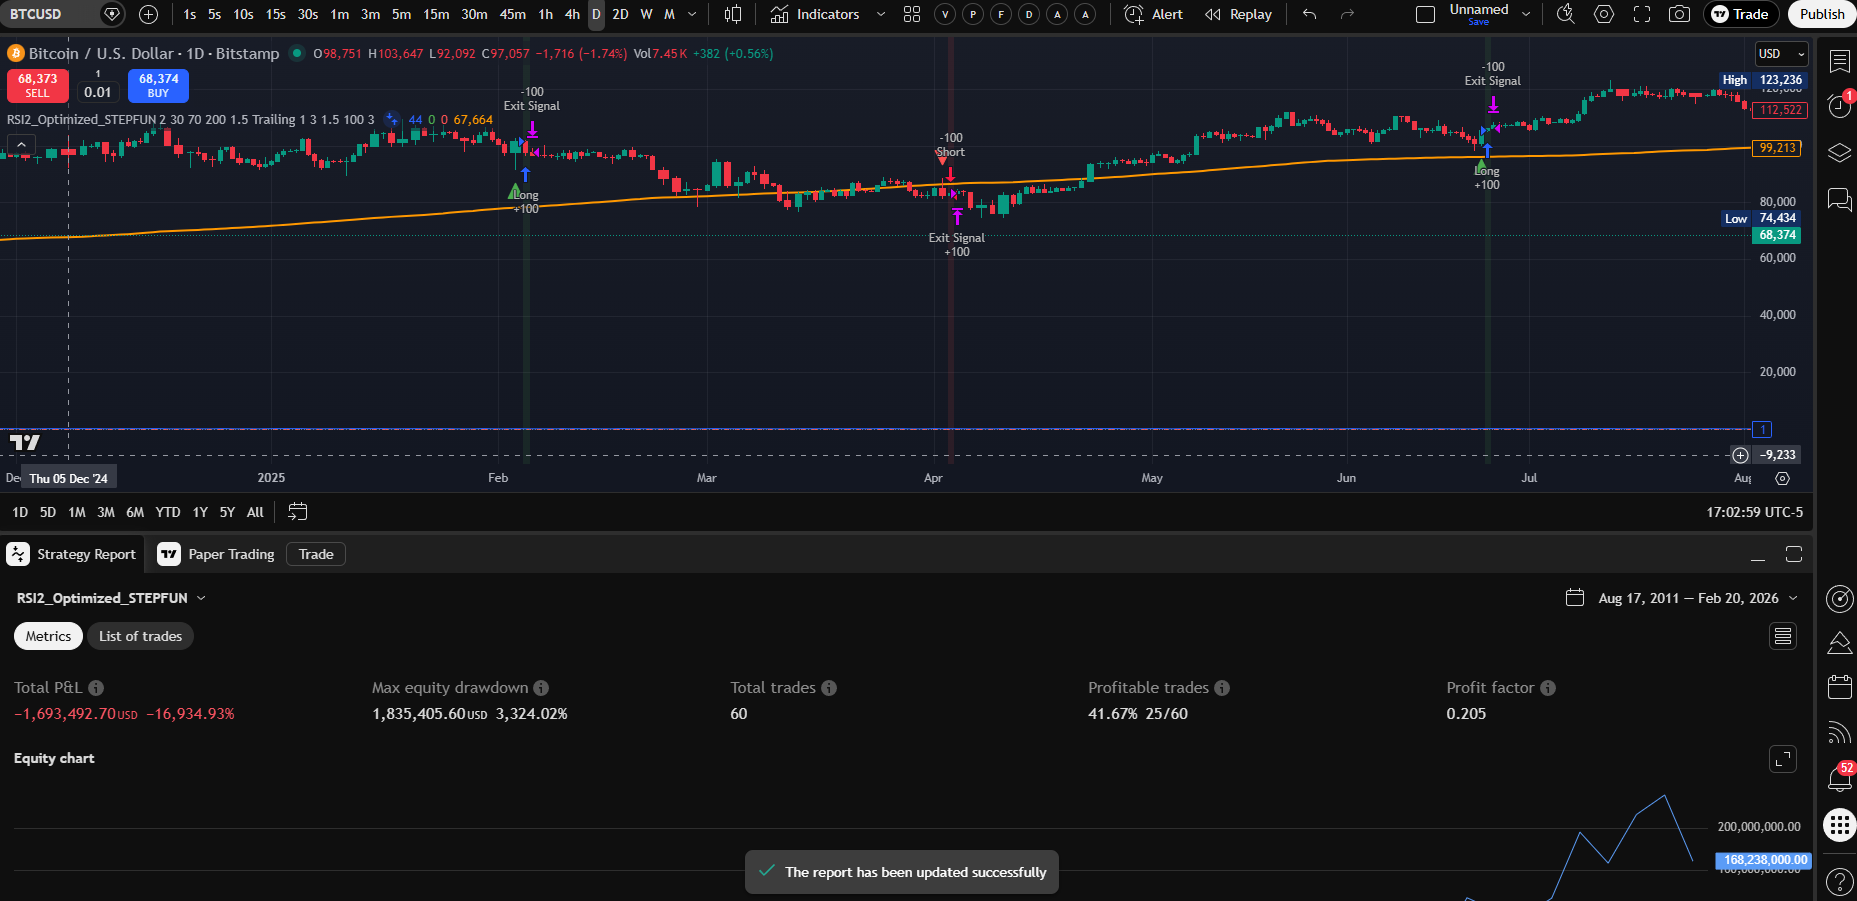Enter fullscreen mode
The width and height of the screenshot is (1857, 901).
tap(1641, 14)
